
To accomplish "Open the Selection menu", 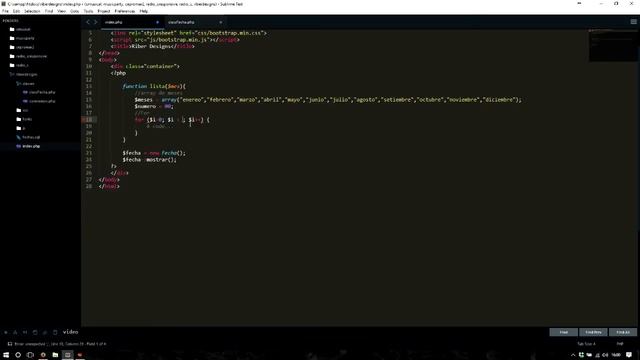I will [32, 11].
